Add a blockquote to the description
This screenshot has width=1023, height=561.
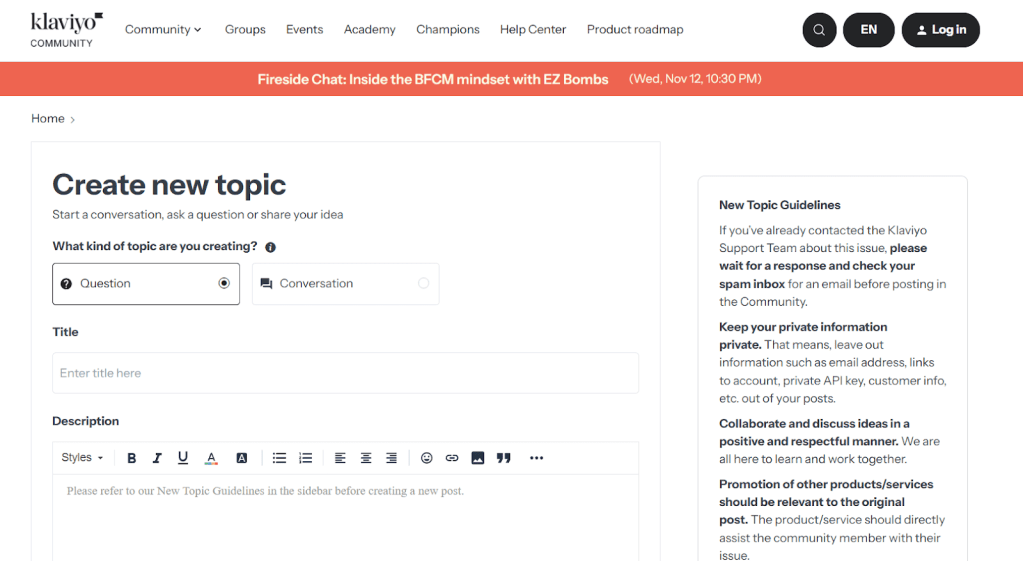coord(504,458)
